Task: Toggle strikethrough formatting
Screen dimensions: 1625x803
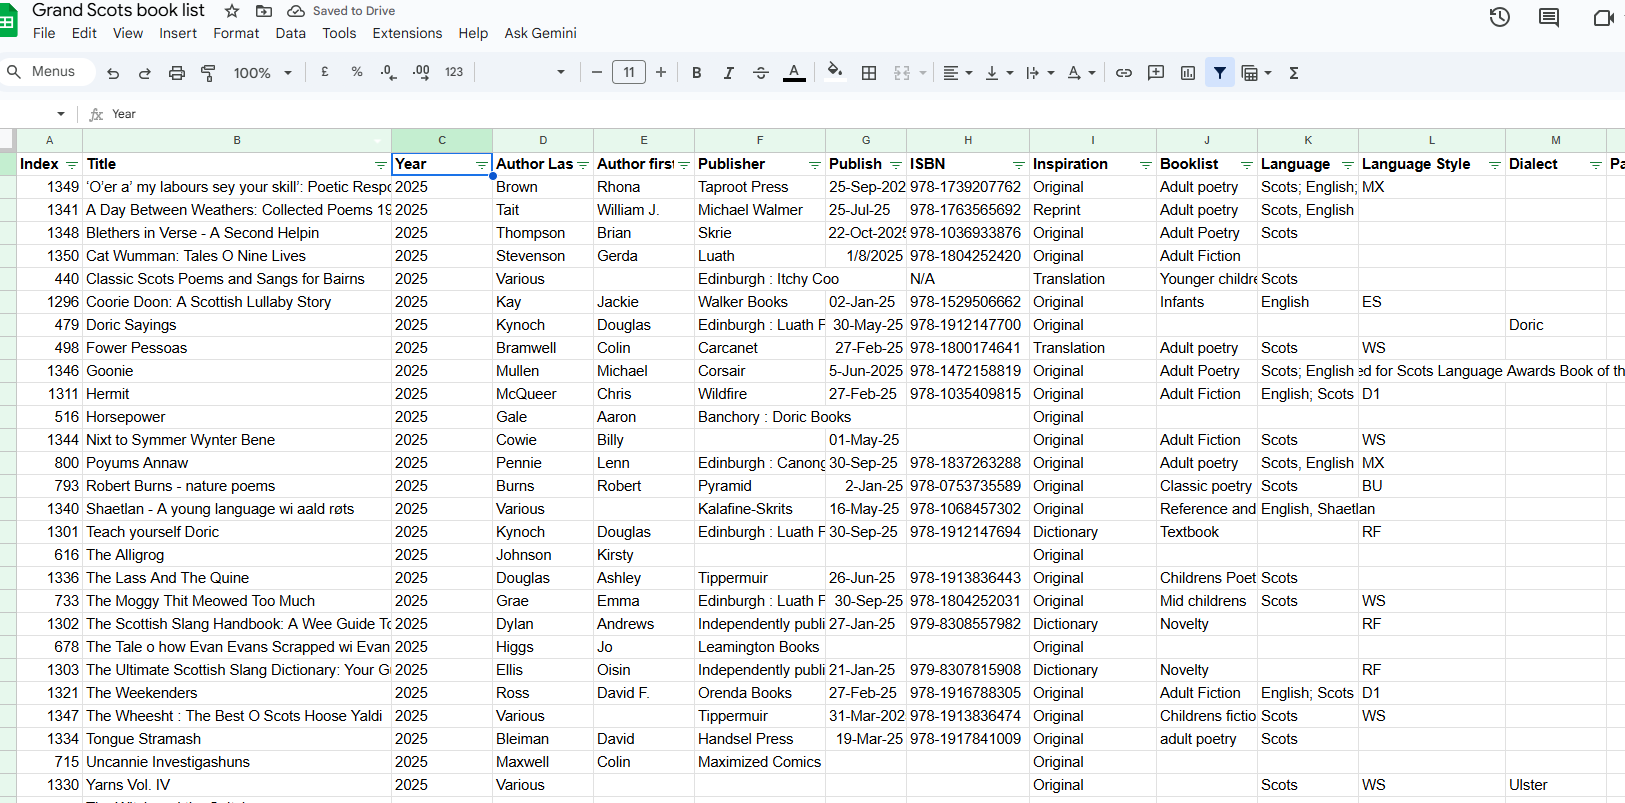Action: tap(761, 73)
